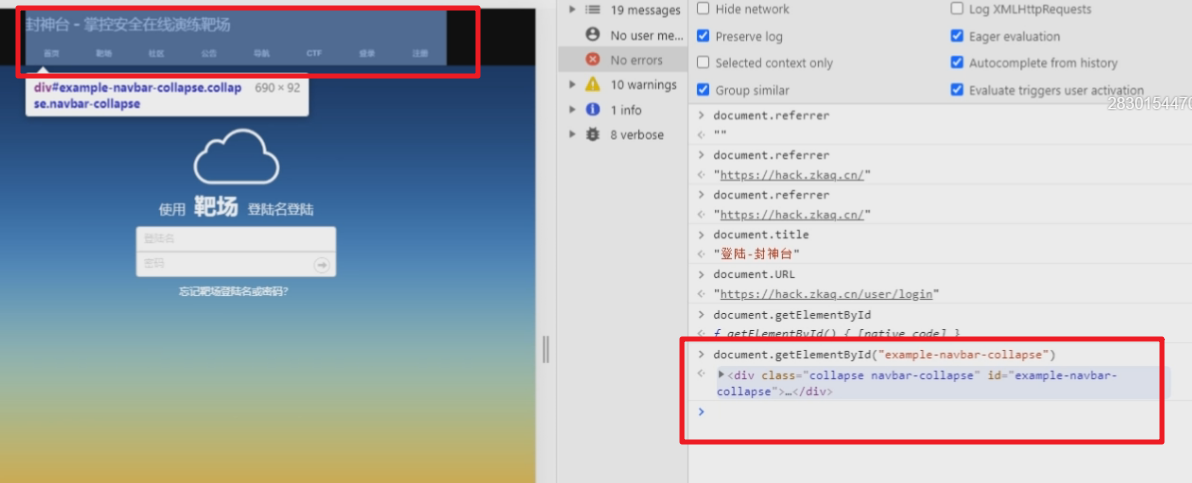Select the 8 verbose sidebar row
1192x483 pixels.
[x=623, y=135]
